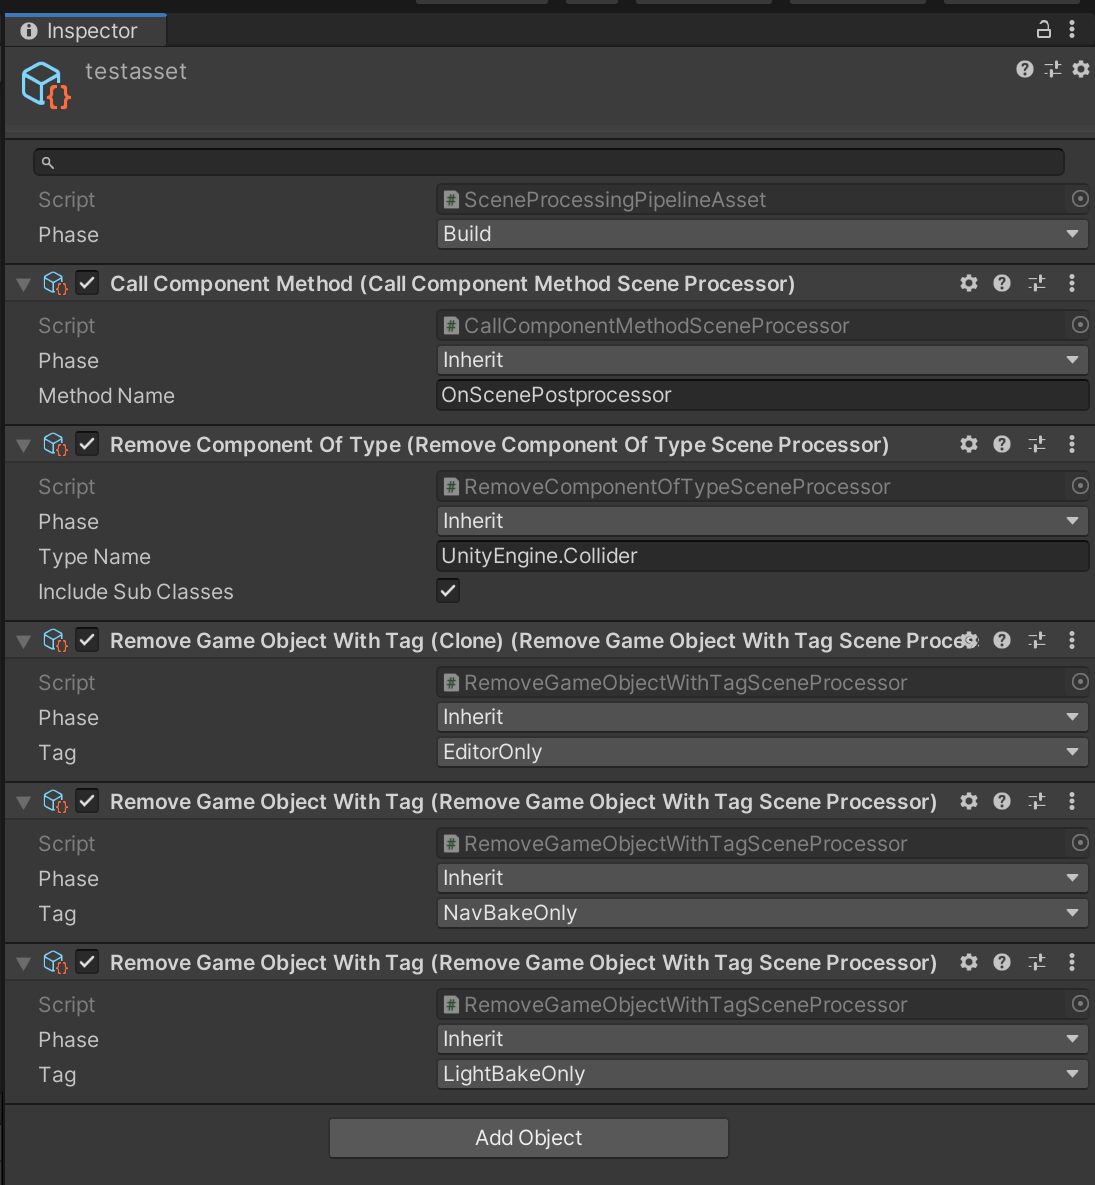The image size is (1095, 1185).
Task: Select the Inspector tab
Action: [84, 31]
